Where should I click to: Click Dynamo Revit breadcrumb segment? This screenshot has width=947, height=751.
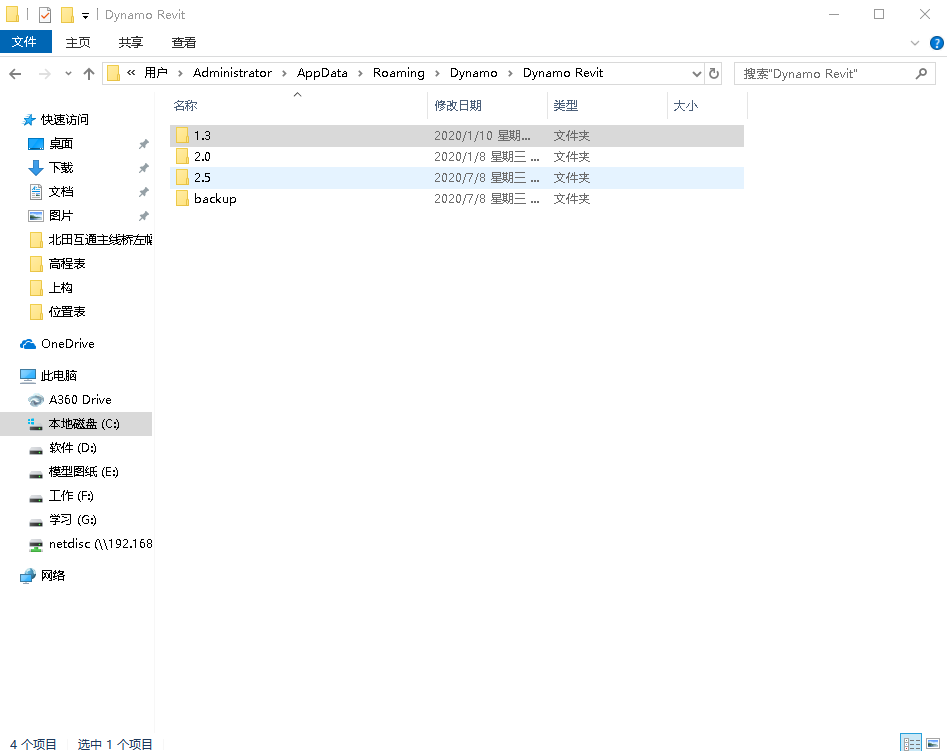pos(563,73)
